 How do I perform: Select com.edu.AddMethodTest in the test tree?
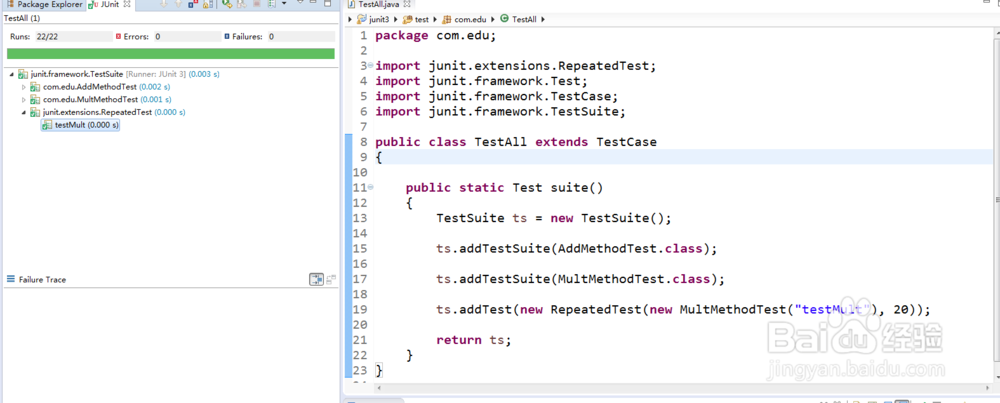coord(90,87)
